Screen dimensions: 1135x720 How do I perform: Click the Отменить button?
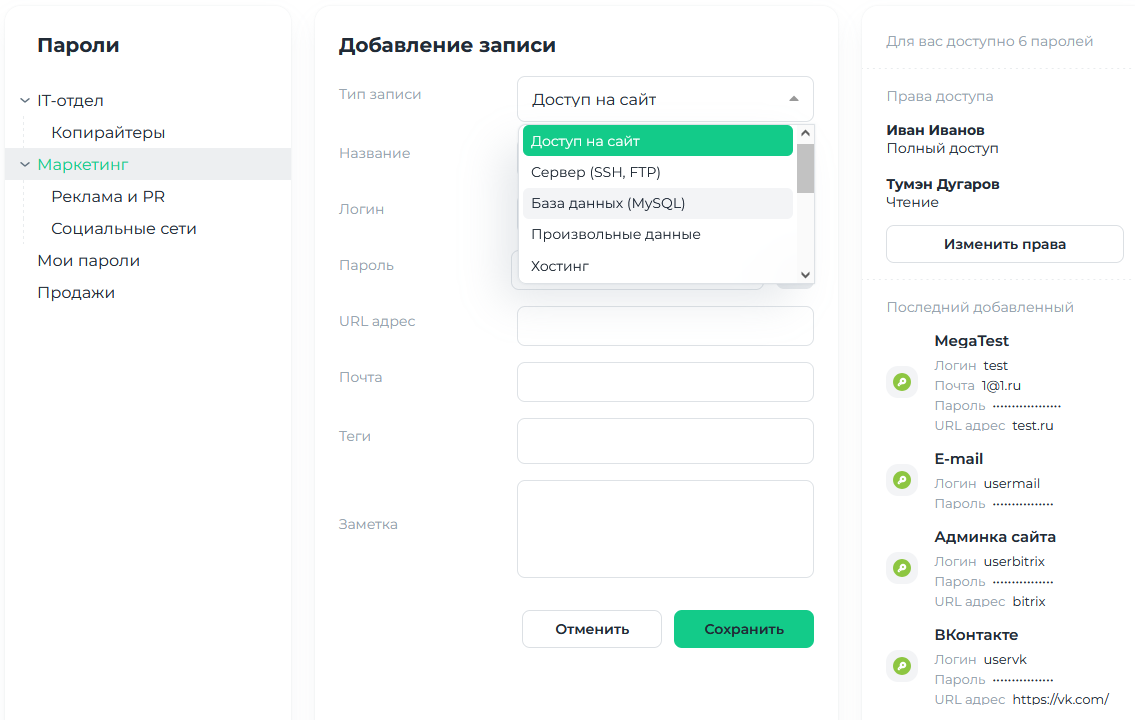(591, 629)
